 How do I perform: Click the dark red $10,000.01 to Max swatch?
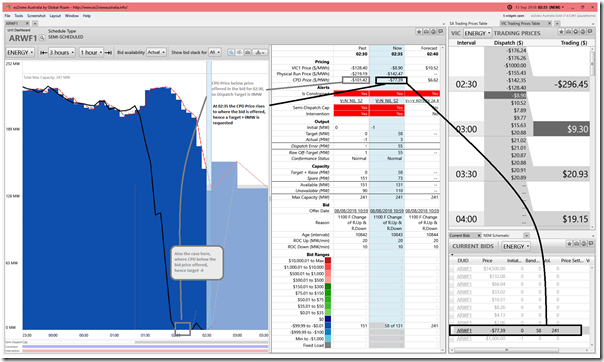(328, 261)
